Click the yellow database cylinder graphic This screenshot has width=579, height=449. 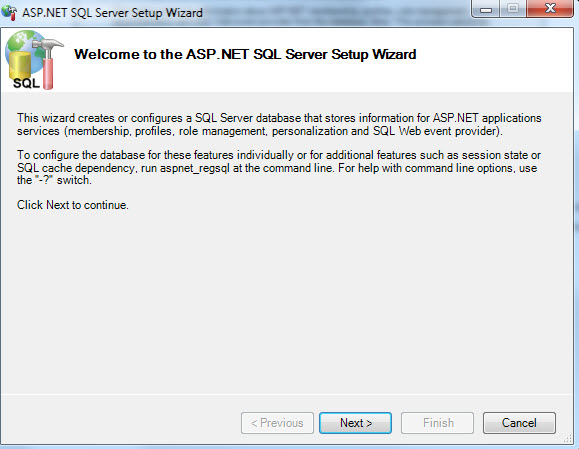20,66
